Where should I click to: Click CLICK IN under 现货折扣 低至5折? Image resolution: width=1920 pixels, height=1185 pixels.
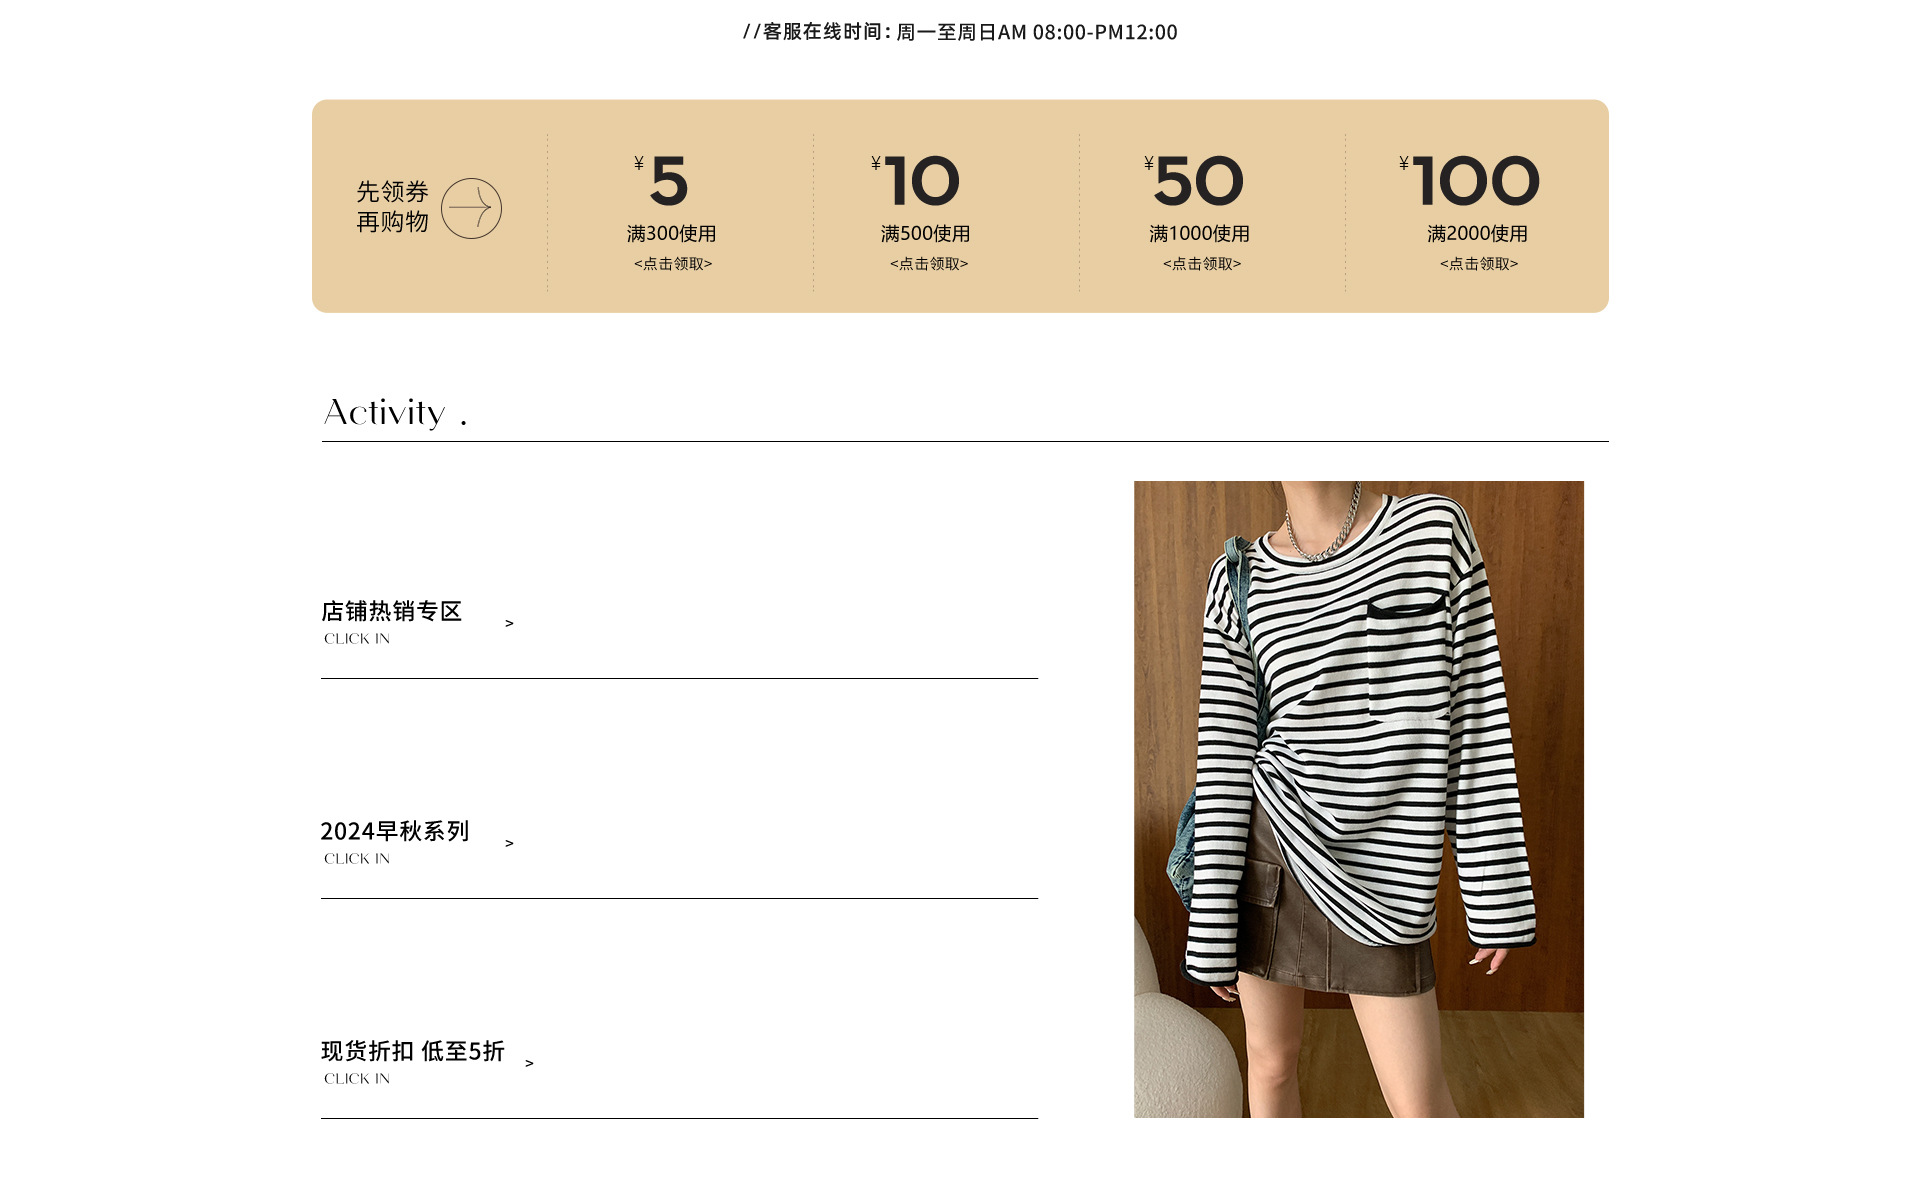(x=357, y=1079)
